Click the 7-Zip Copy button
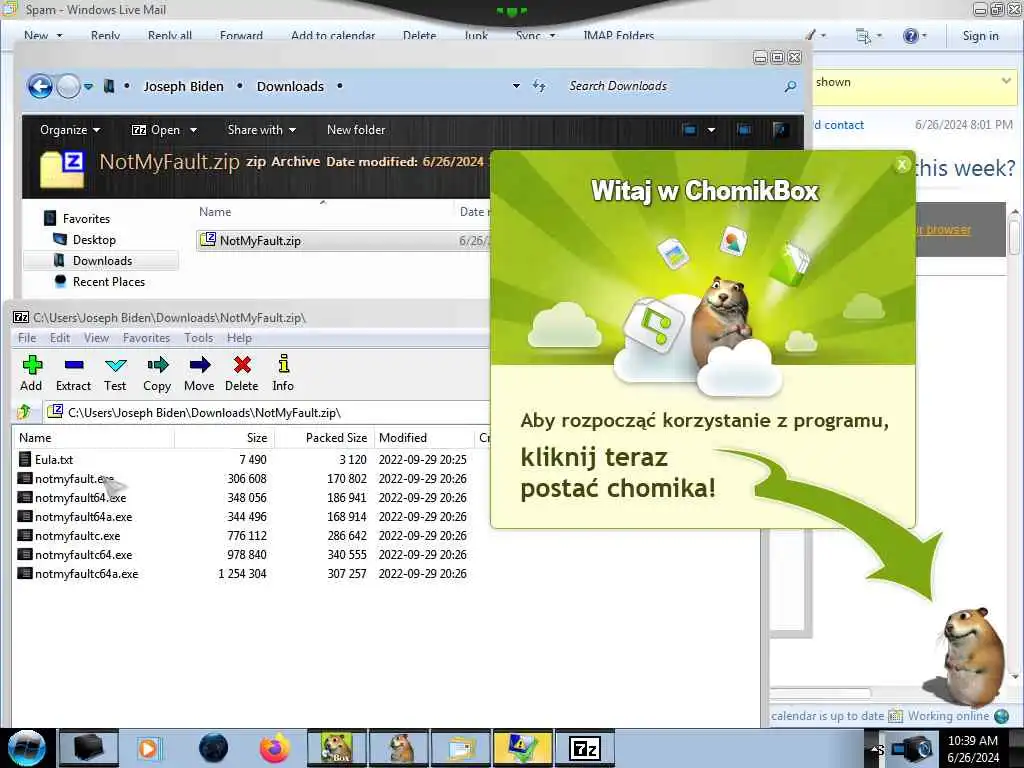Viewport: 1024px width, 768px height. pyautogui.click(x=157, y=374)
